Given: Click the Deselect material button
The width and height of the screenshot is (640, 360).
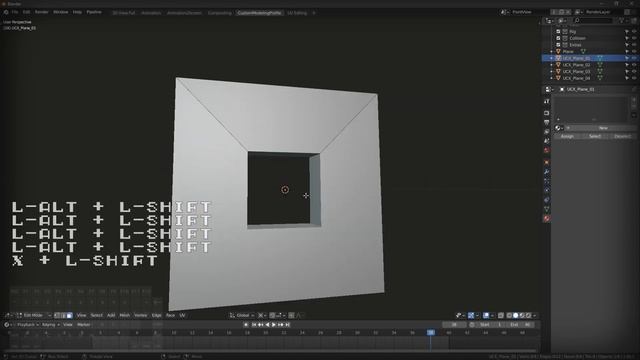Looking at the screenshot, I should tap(622, 136).
